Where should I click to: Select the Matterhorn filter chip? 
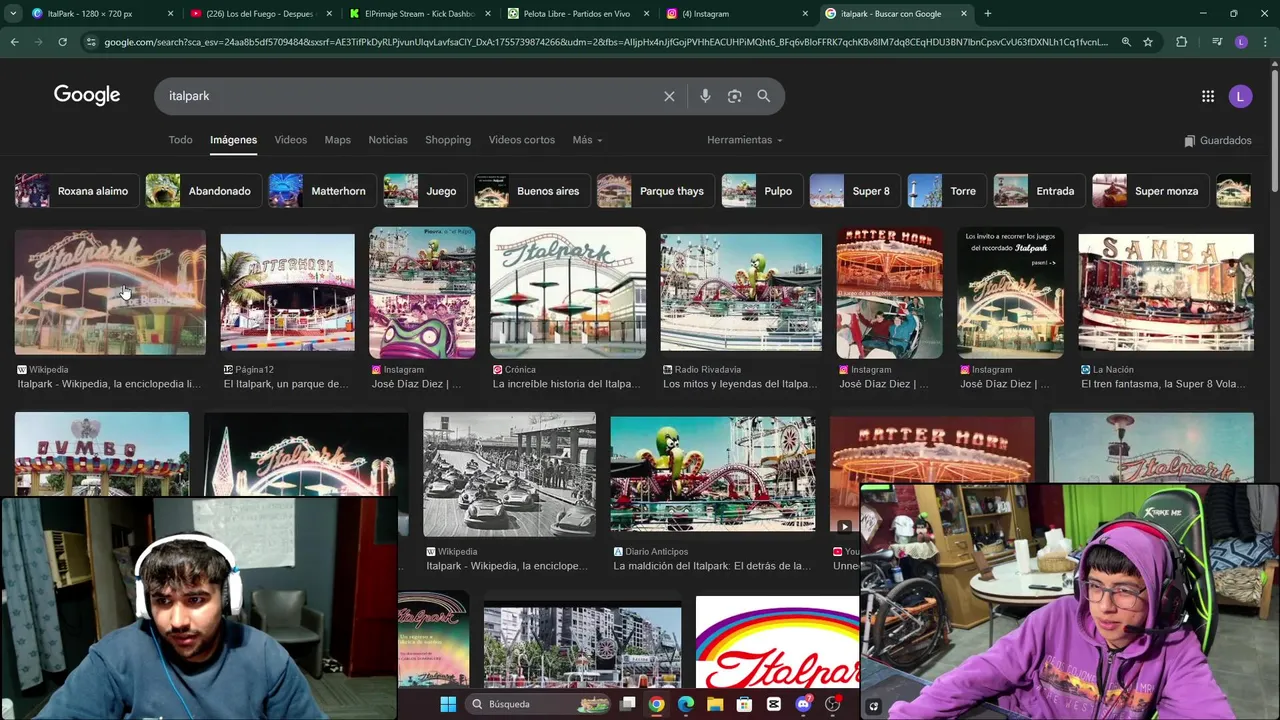[x=322, y=191]
